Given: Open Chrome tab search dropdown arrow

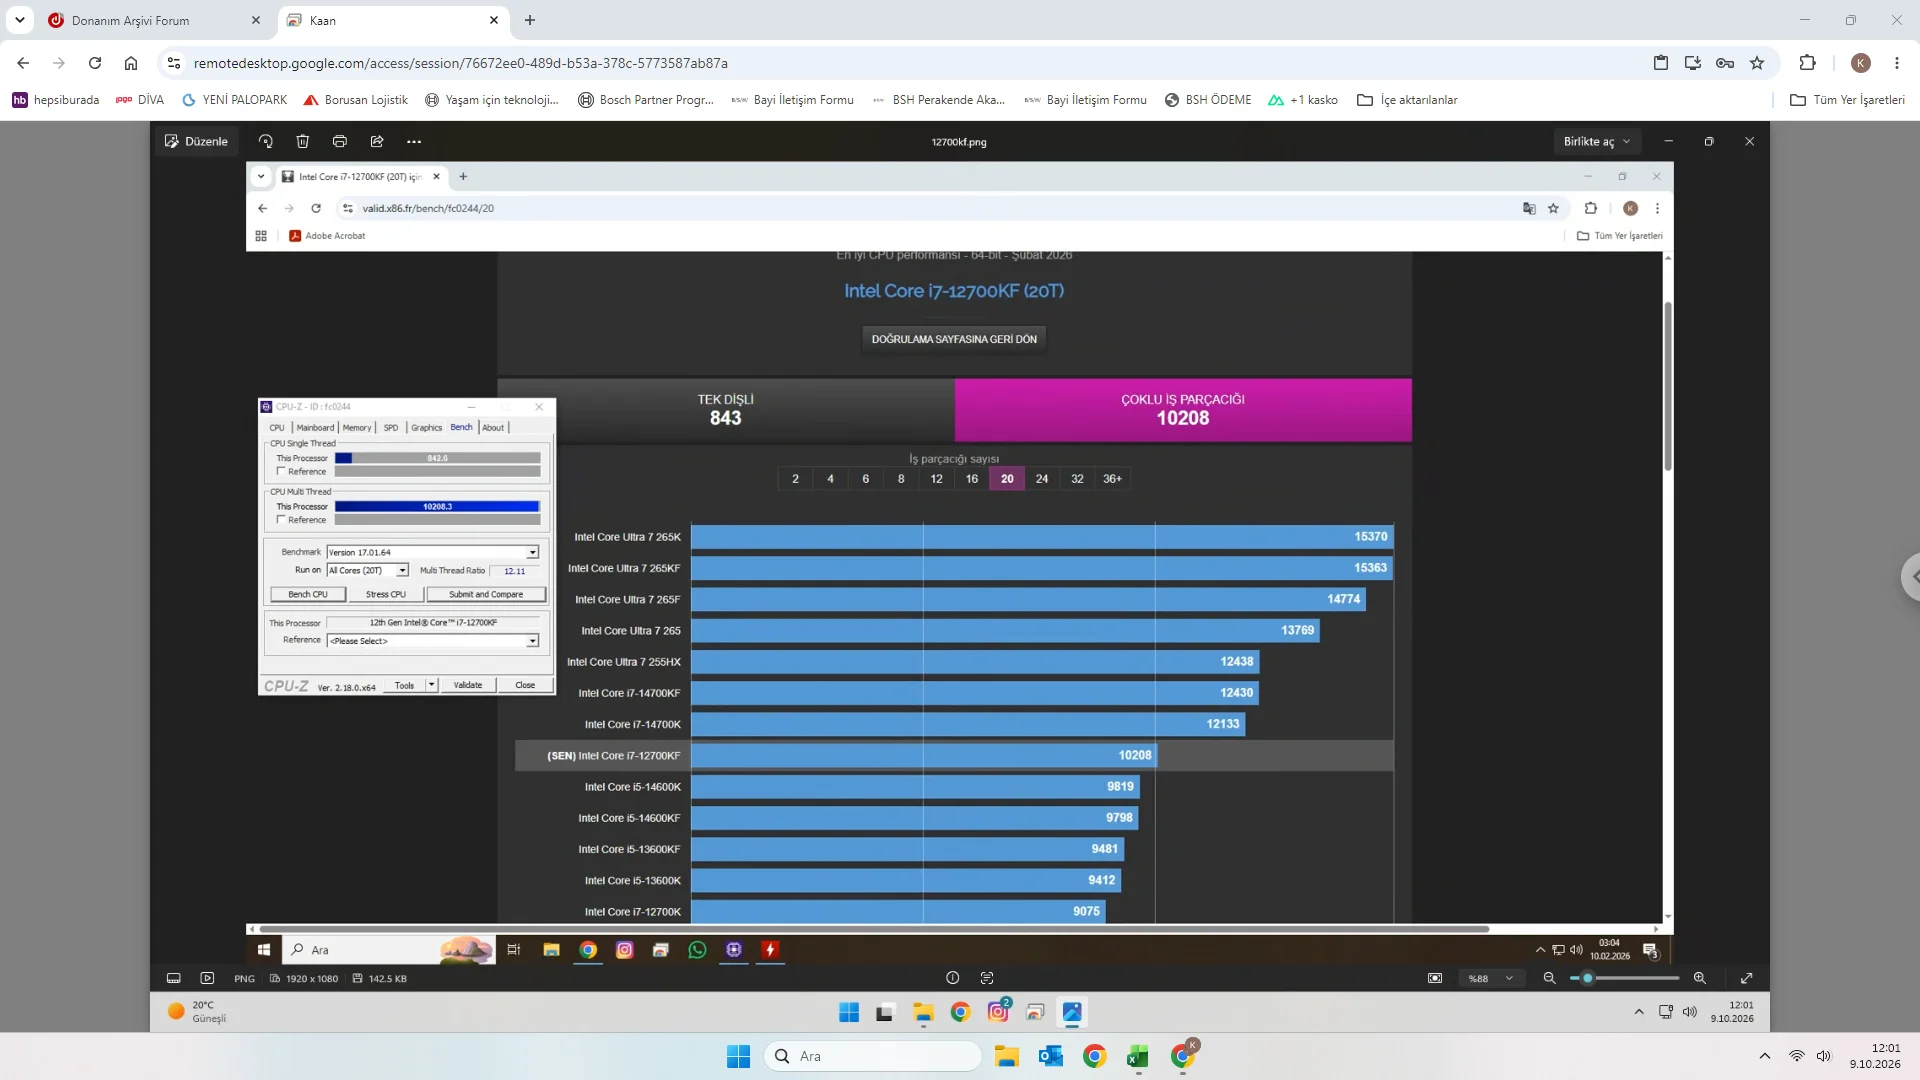Looking at the screenshot, I should click(x=20, y=20).
